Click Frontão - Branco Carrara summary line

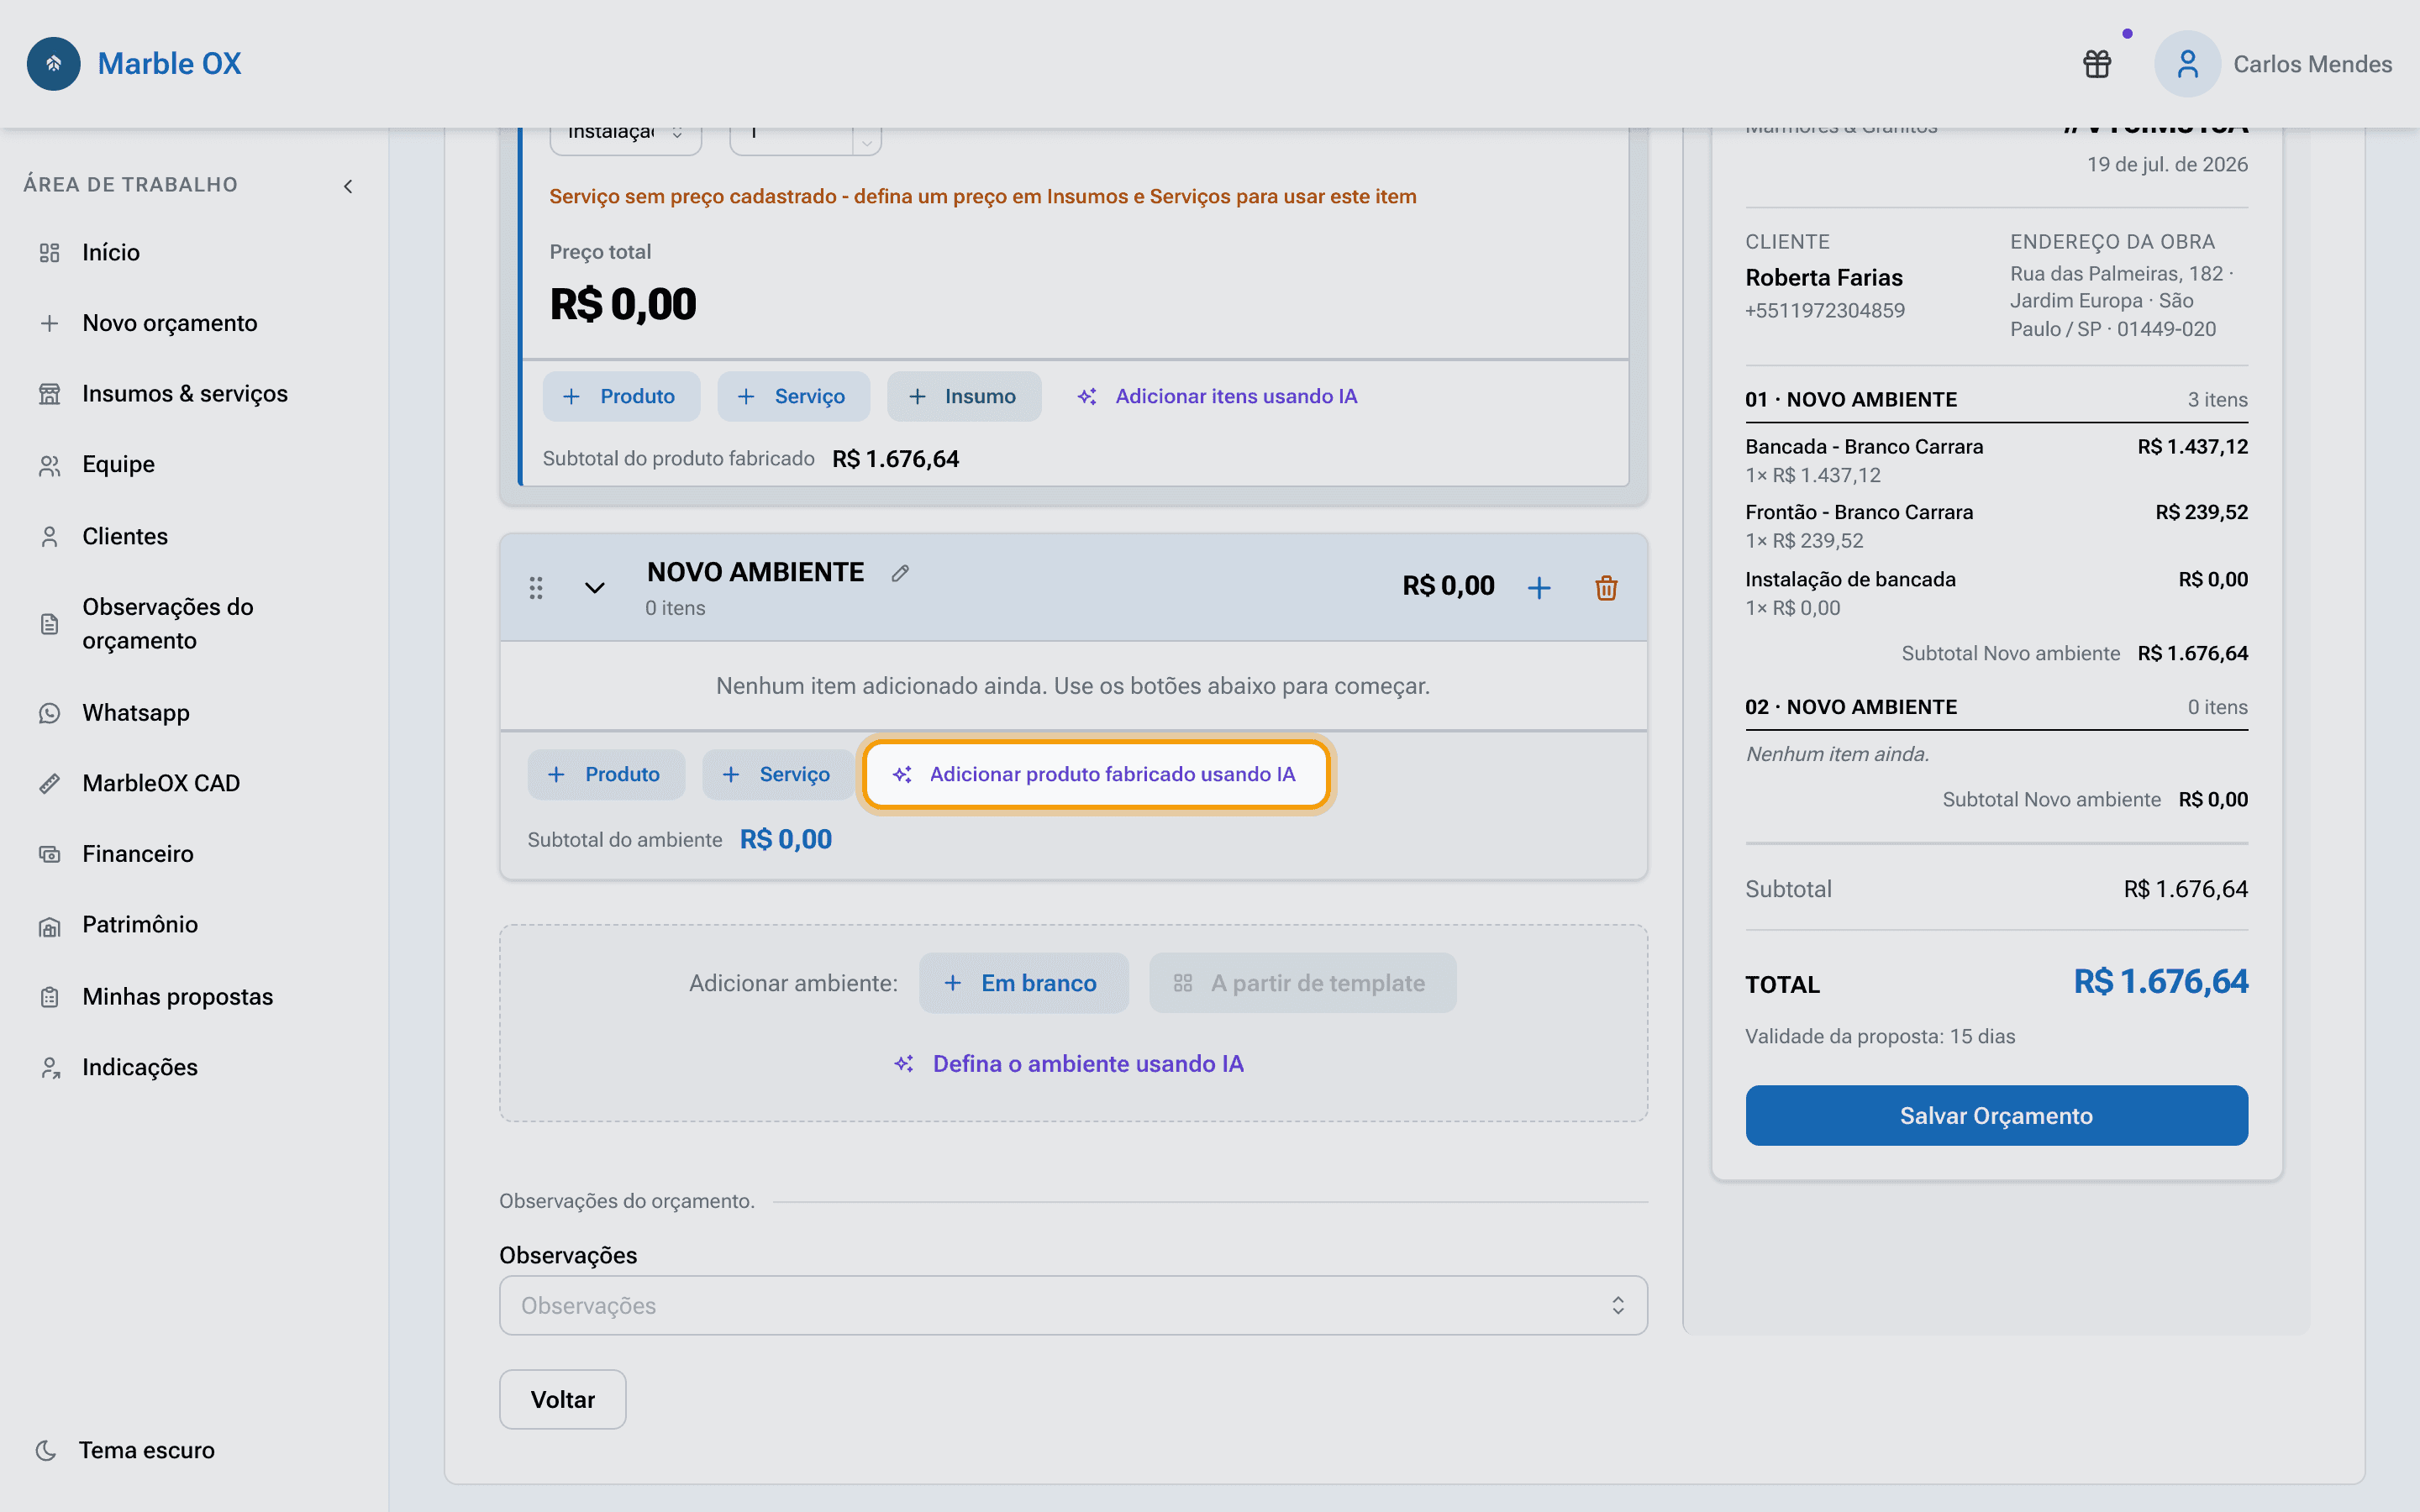(x=1996, y=526)
